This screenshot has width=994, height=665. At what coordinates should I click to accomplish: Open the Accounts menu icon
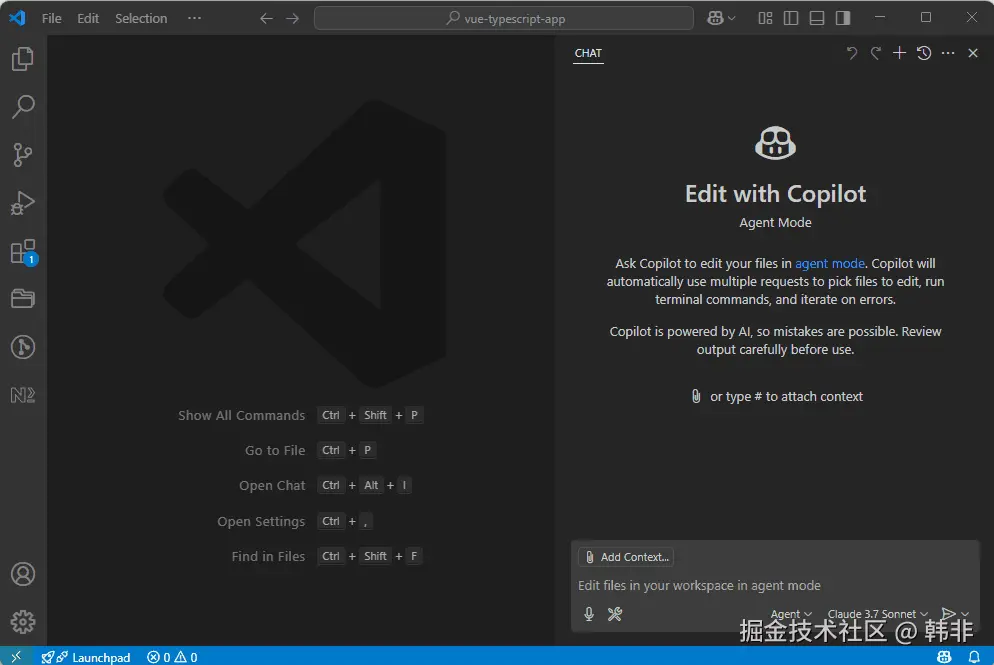click(x=23, y=574)
